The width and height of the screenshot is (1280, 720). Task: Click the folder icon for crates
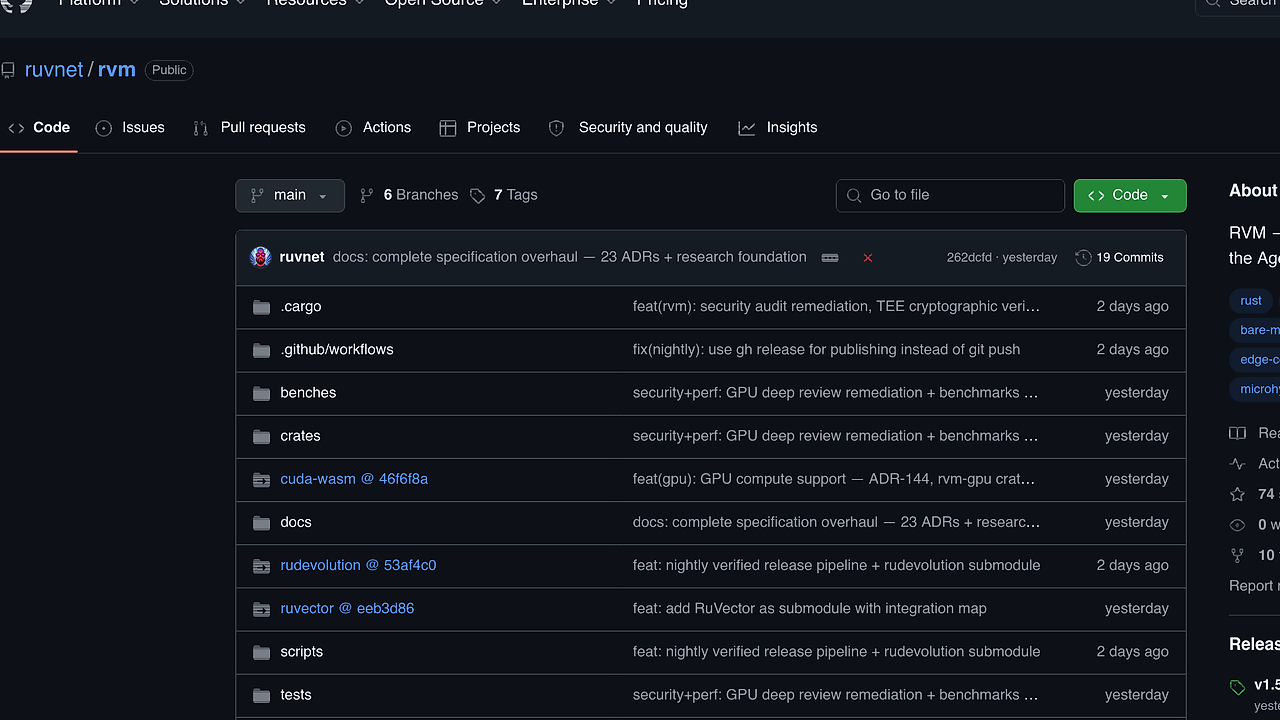pos(262,436)
